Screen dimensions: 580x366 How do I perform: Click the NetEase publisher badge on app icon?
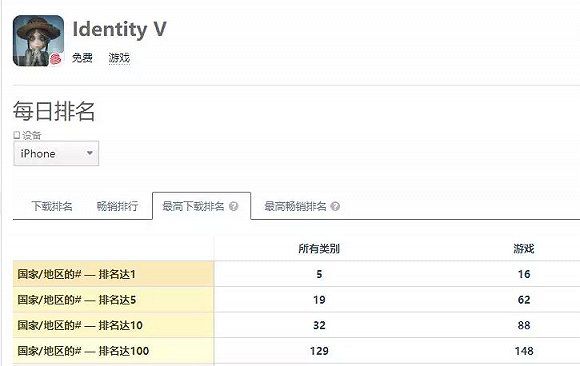(56, 59)
